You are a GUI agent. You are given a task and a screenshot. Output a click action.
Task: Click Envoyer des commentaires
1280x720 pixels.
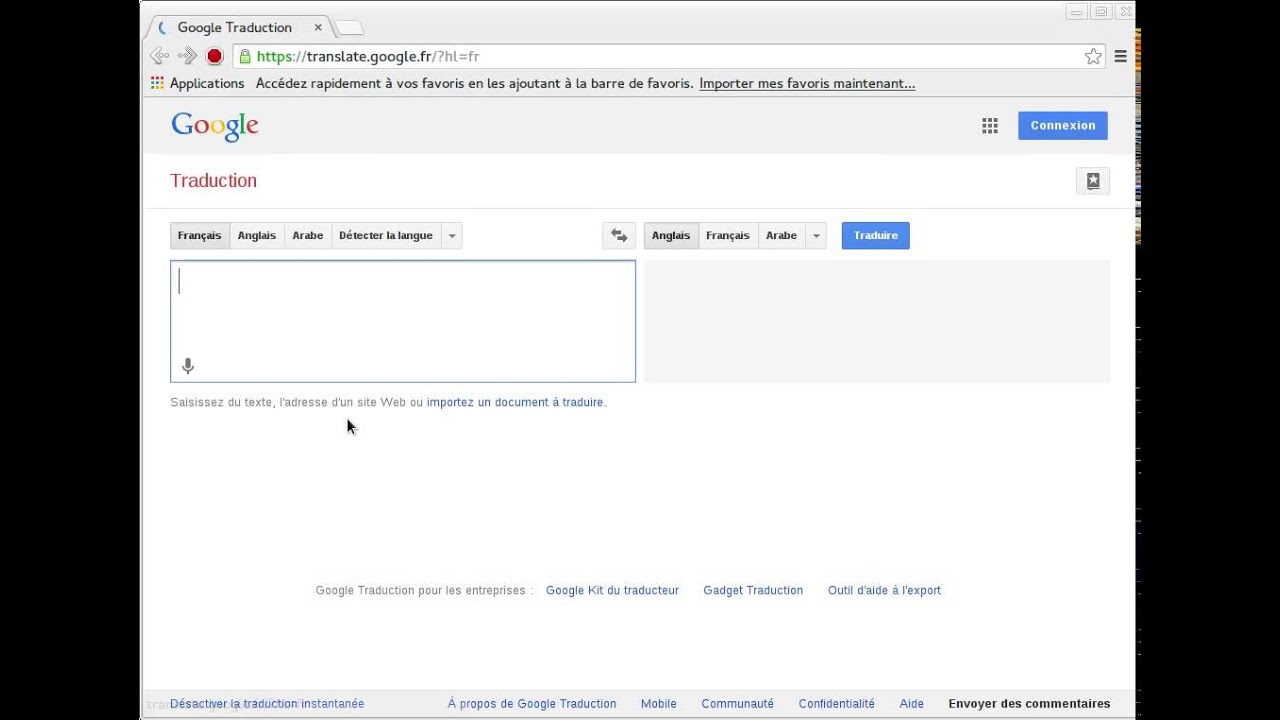click(x=1029, y=703)
